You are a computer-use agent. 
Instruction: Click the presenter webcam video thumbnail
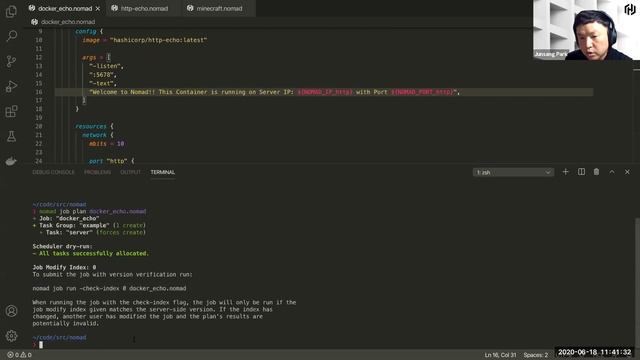tap(586, 30)
